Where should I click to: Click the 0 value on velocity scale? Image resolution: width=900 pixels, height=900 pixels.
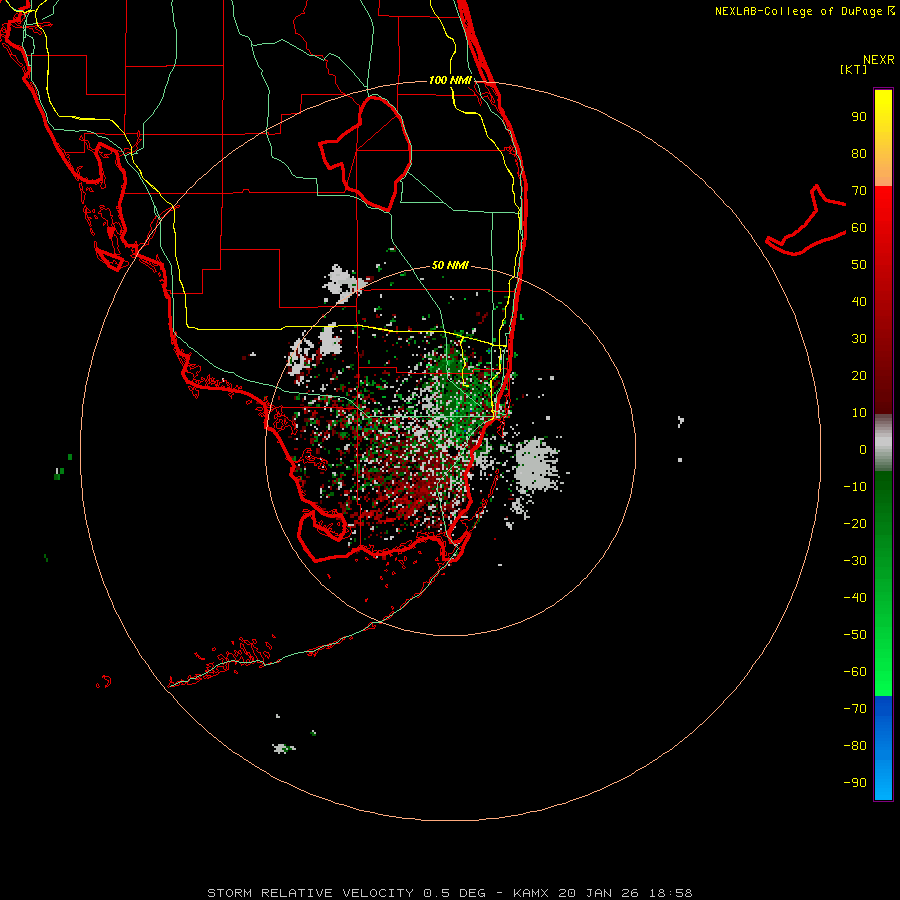(x=863, y=450)
